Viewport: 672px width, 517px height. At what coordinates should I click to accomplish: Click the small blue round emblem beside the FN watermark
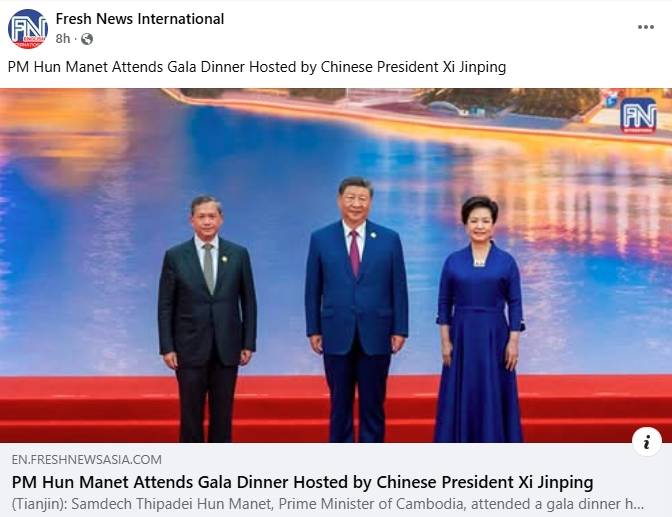point(610,101)
